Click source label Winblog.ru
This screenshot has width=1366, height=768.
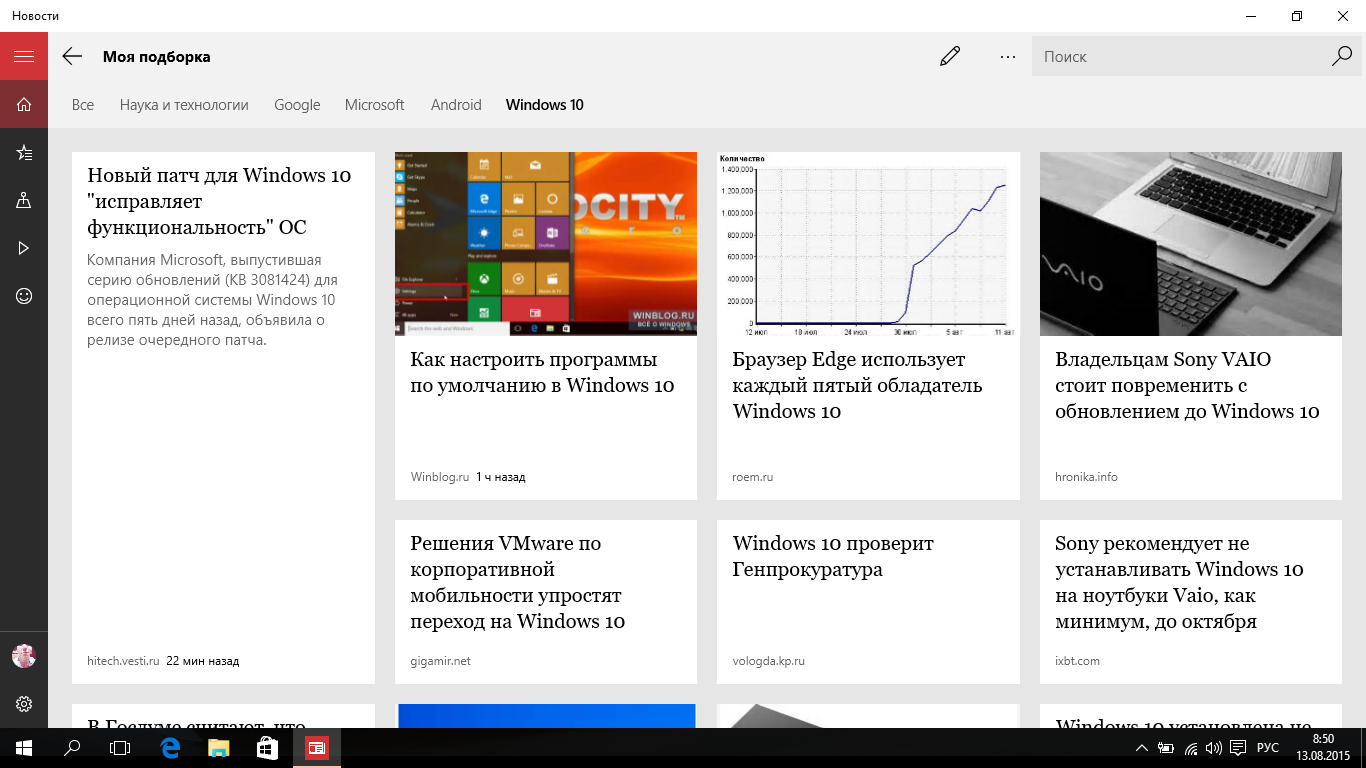(x=440, y=477)
